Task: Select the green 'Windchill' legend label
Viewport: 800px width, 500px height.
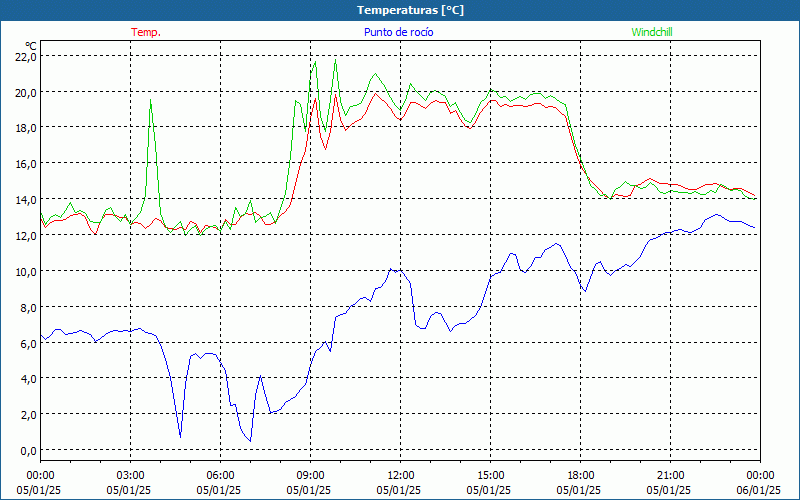Action: pos(652,32)
